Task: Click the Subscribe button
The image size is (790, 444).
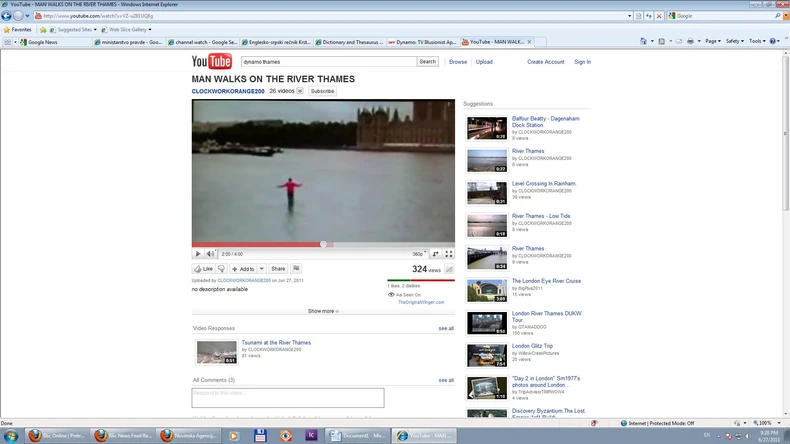Action: pos(322,91)
